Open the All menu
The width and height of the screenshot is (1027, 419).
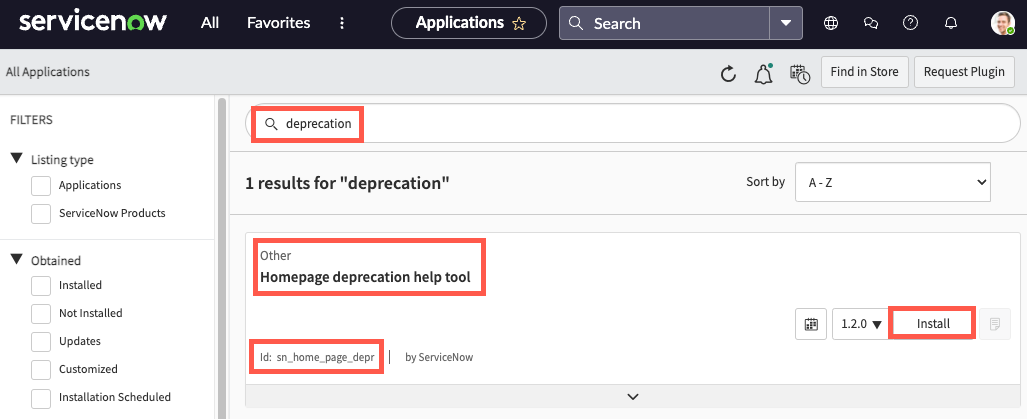(210, 23)
